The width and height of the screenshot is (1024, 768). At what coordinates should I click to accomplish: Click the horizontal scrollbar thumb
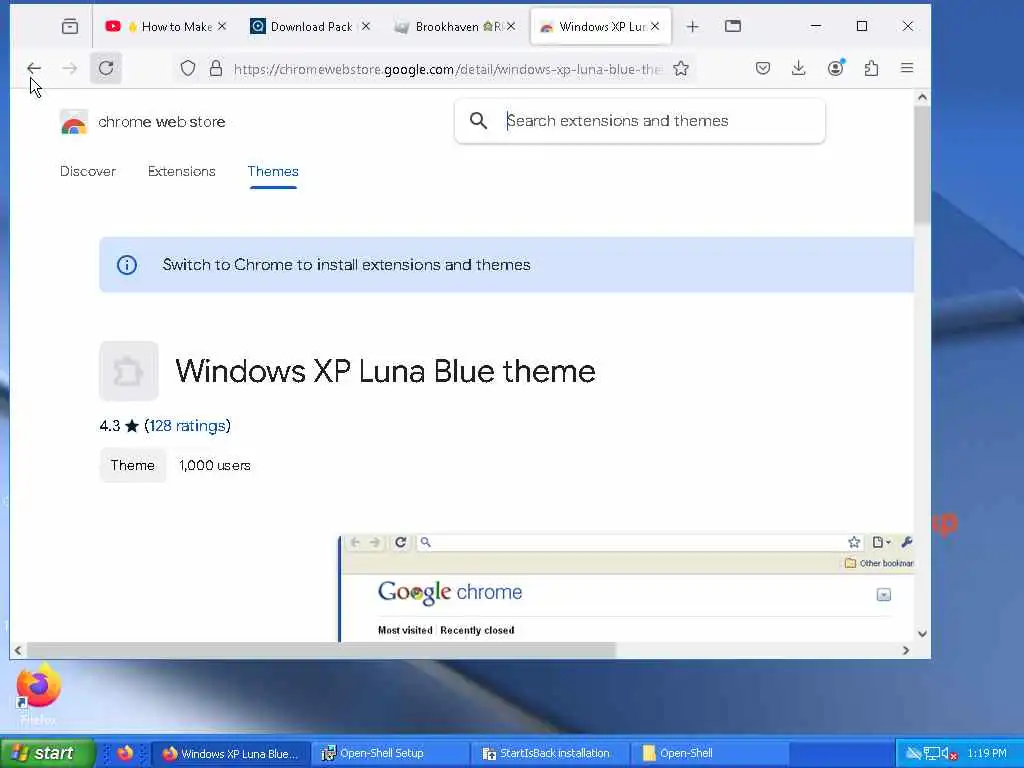(321, 650)
